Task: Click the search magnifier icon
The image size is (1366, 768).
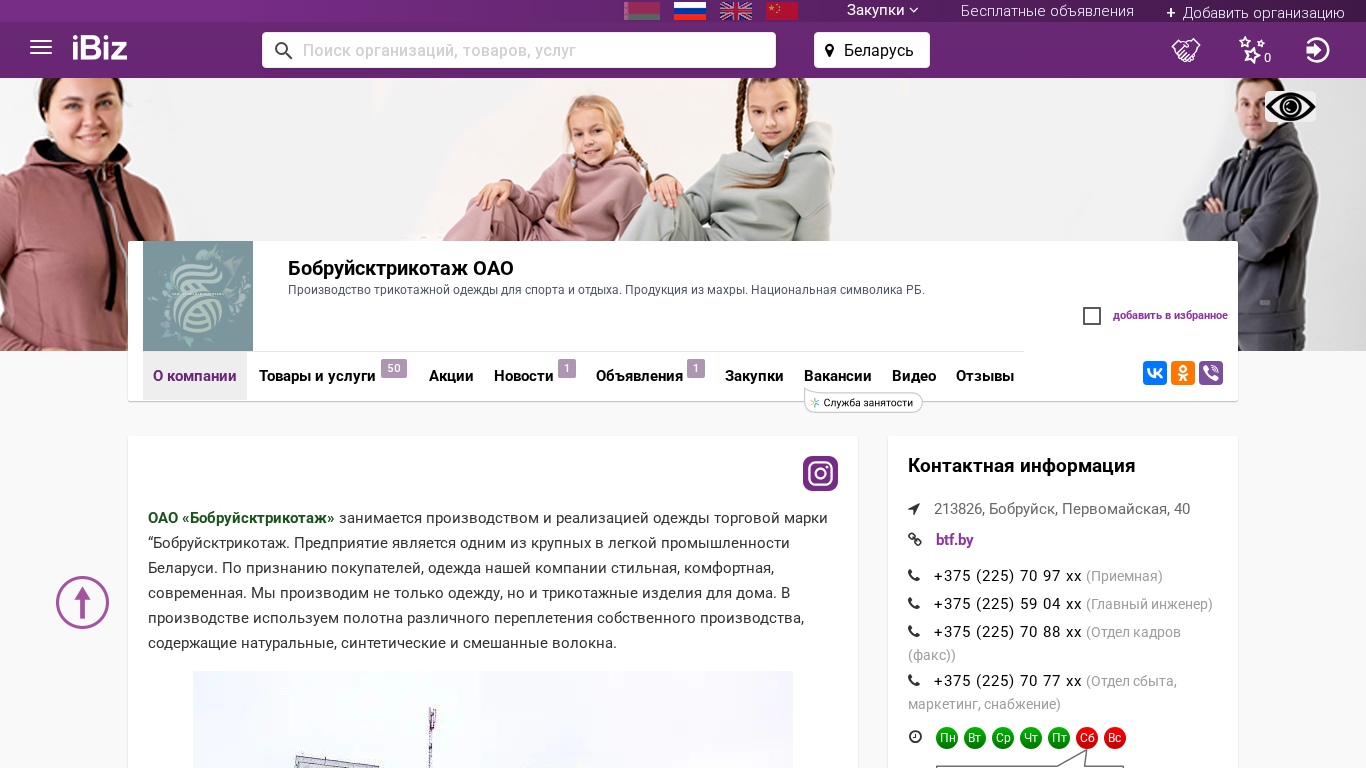Action: [284, 50]
